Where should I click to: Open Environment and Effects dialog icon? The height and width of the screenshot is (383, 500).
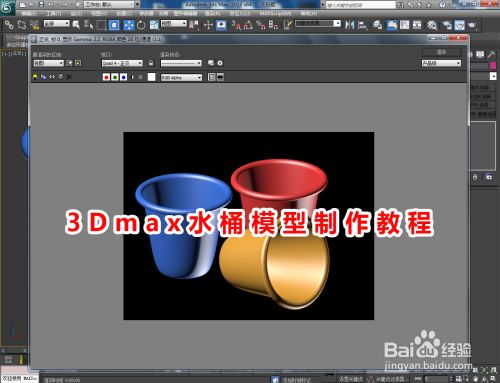click(220, 63)
